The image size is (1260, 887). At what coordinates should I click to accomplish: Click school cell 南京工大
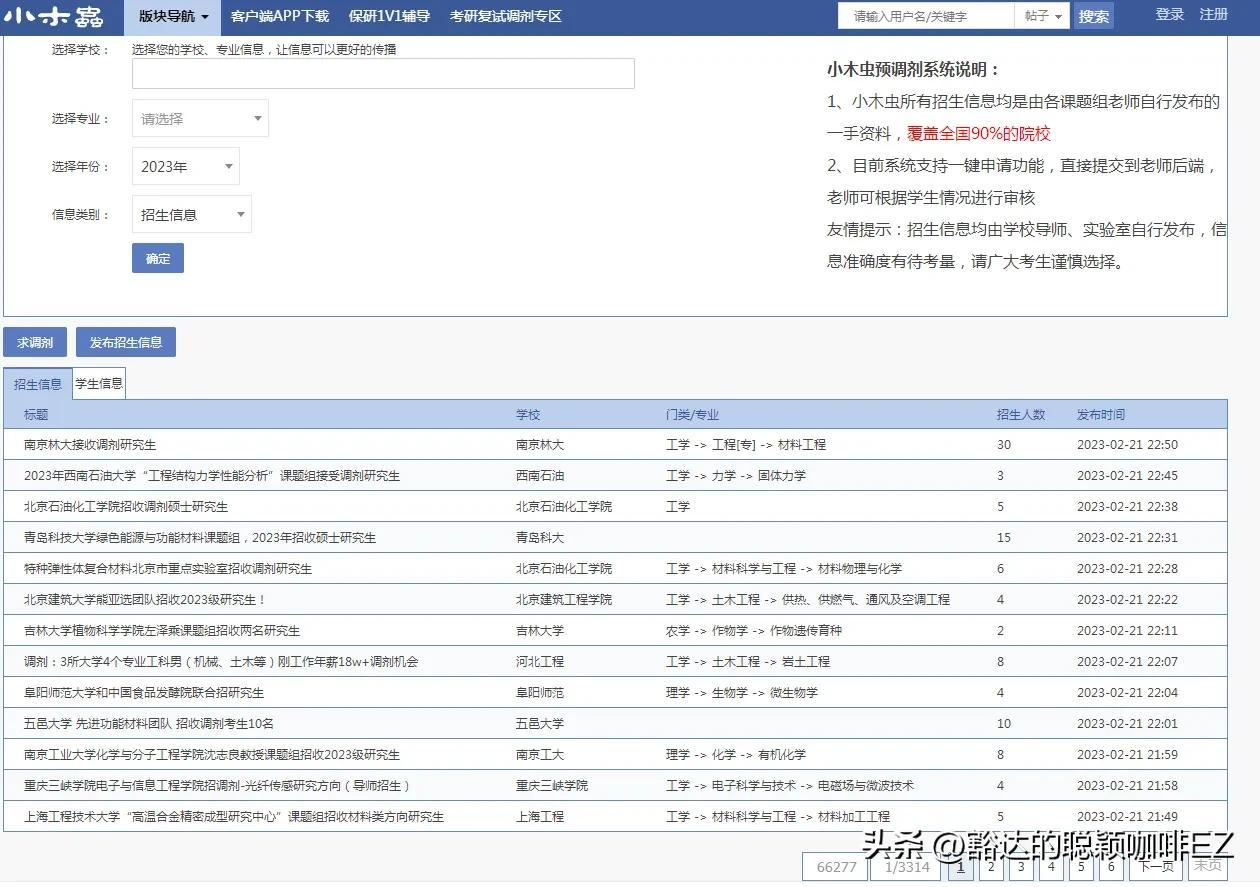(x=540, y=754)
